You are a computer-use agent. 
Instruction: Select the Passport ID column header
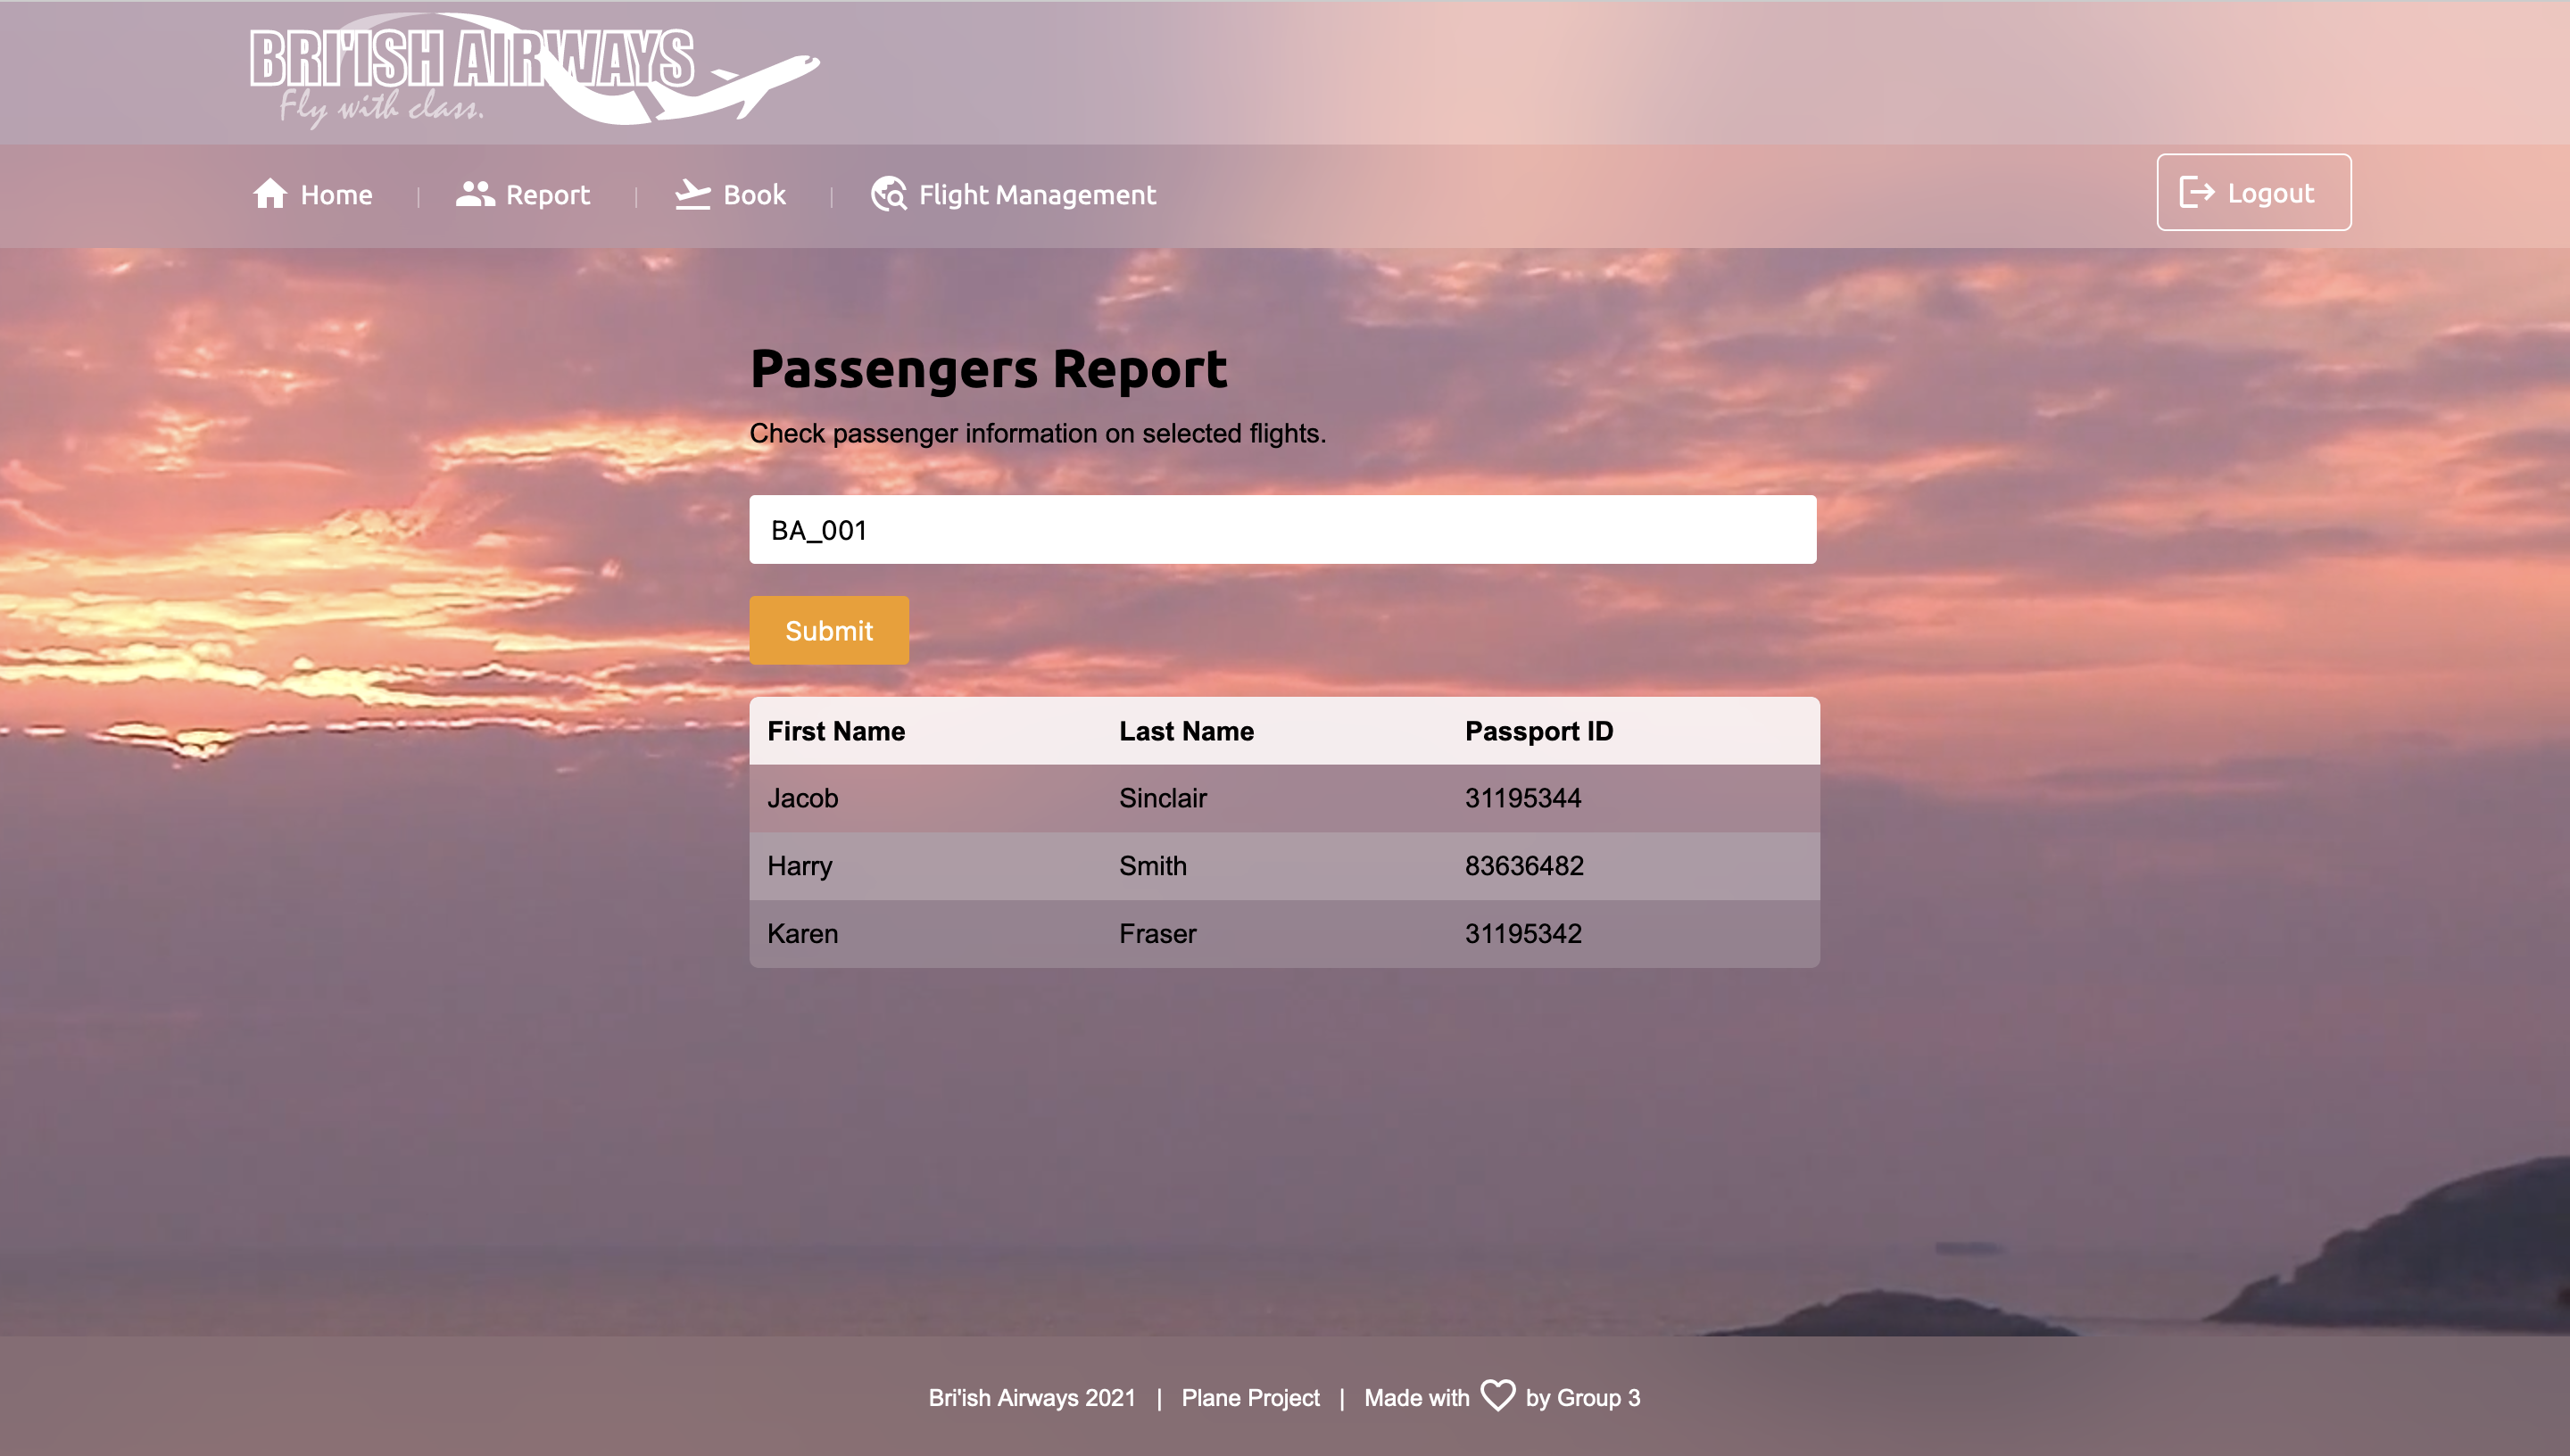1538,731
